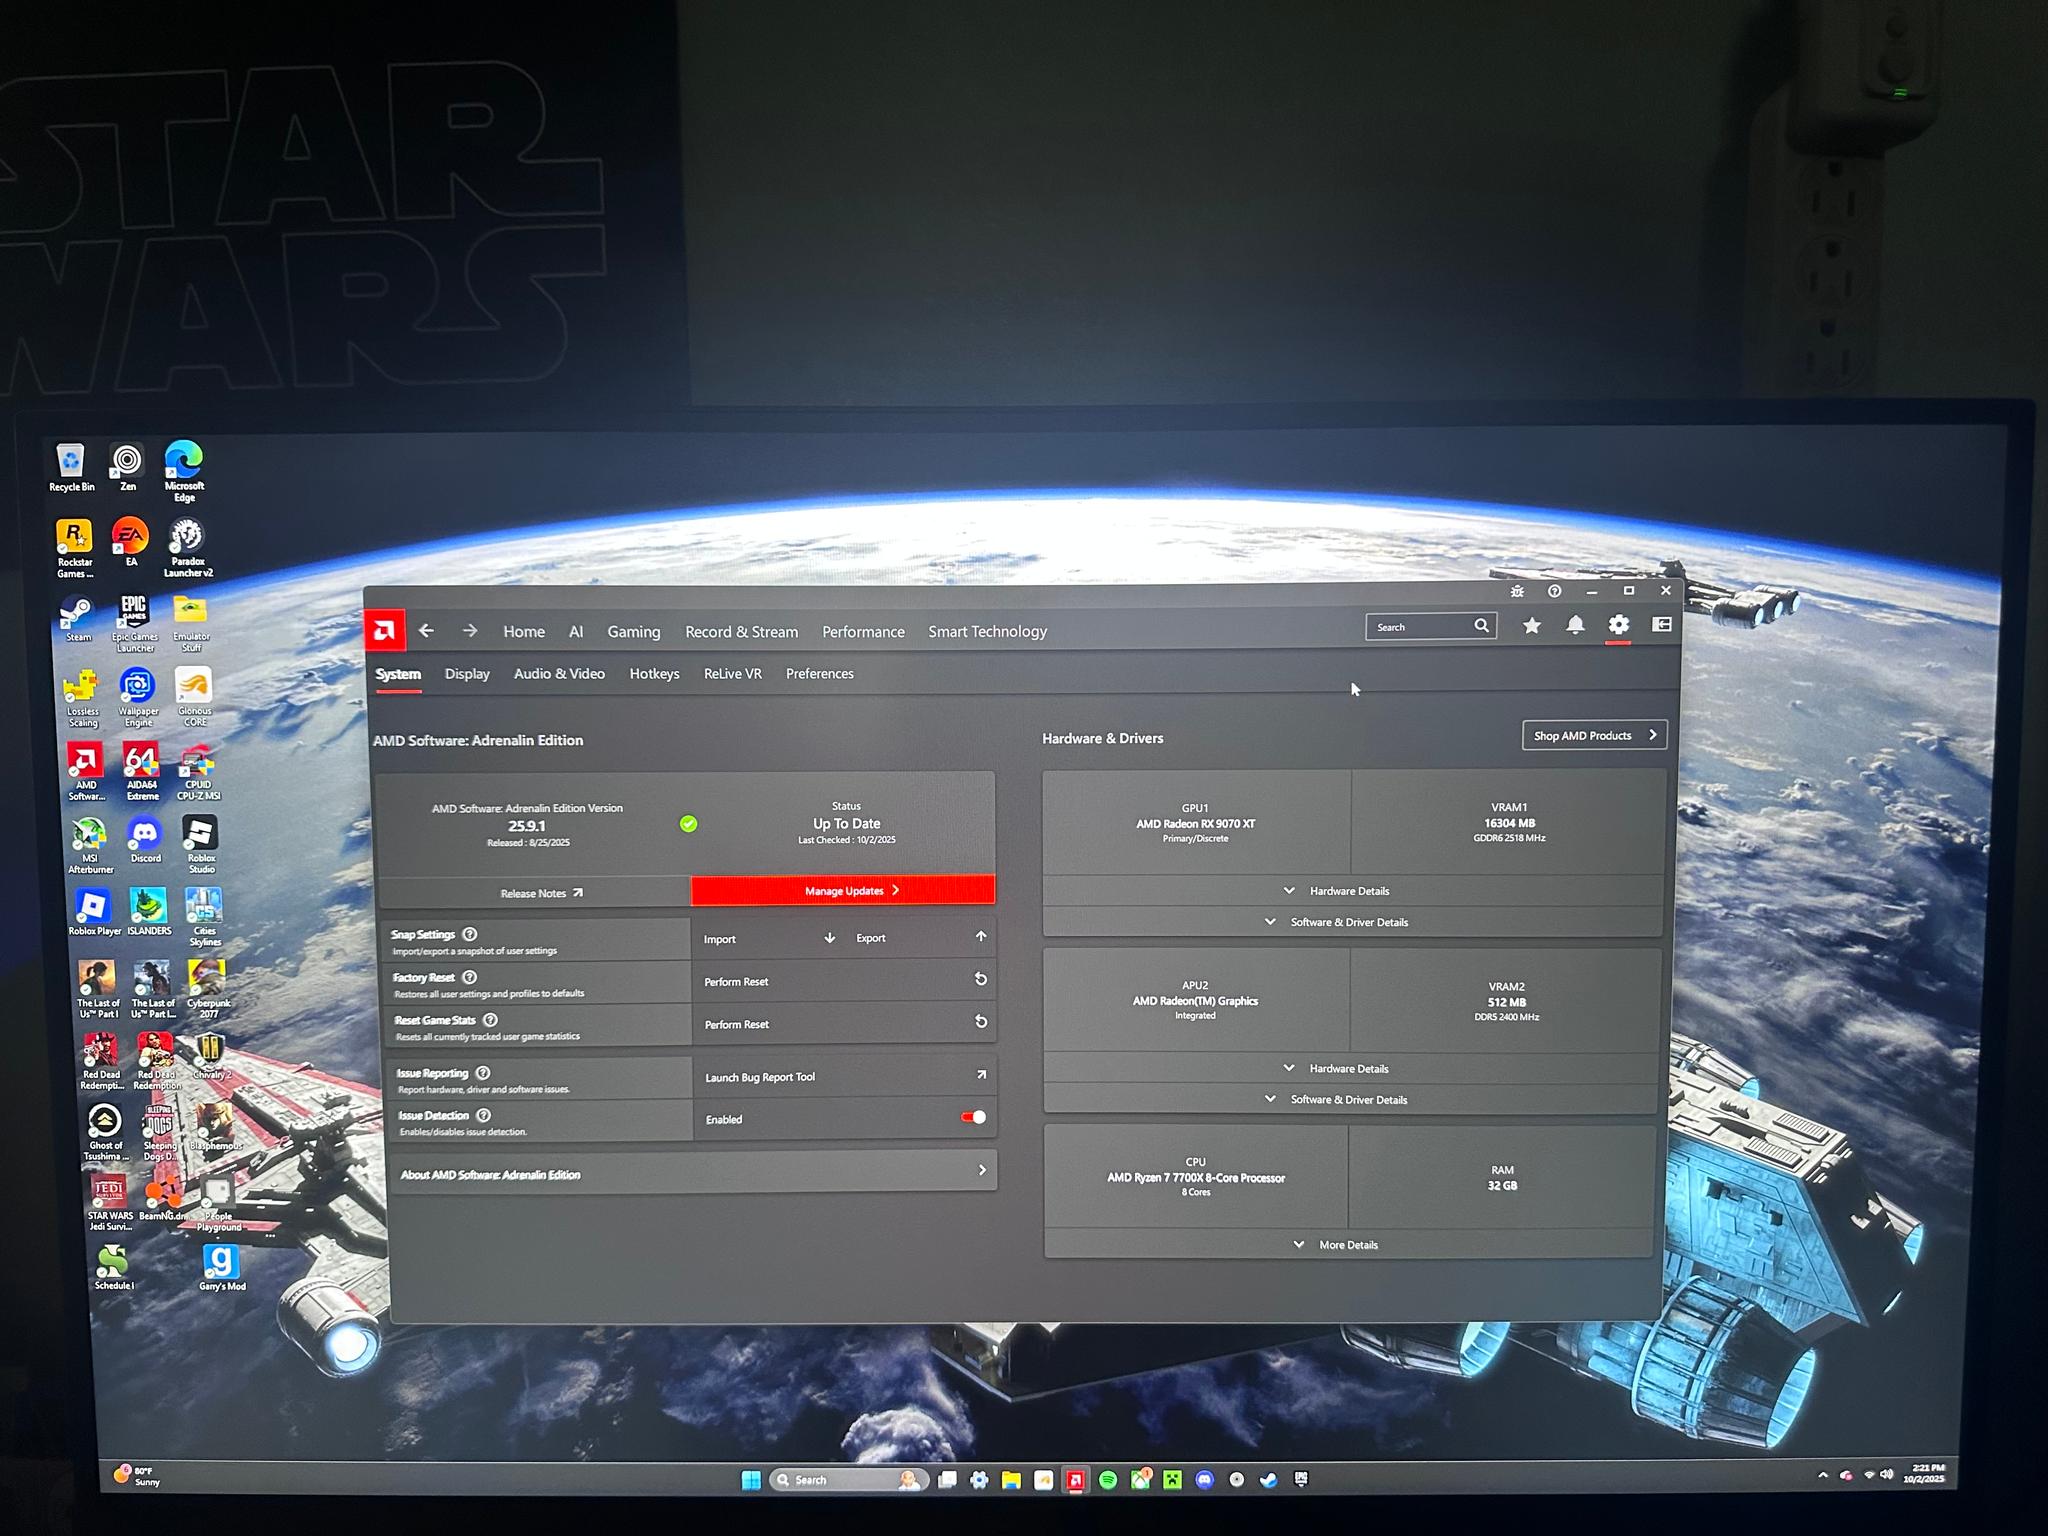Select the Recycle Bin desktop icon

[x=71, y=468]
